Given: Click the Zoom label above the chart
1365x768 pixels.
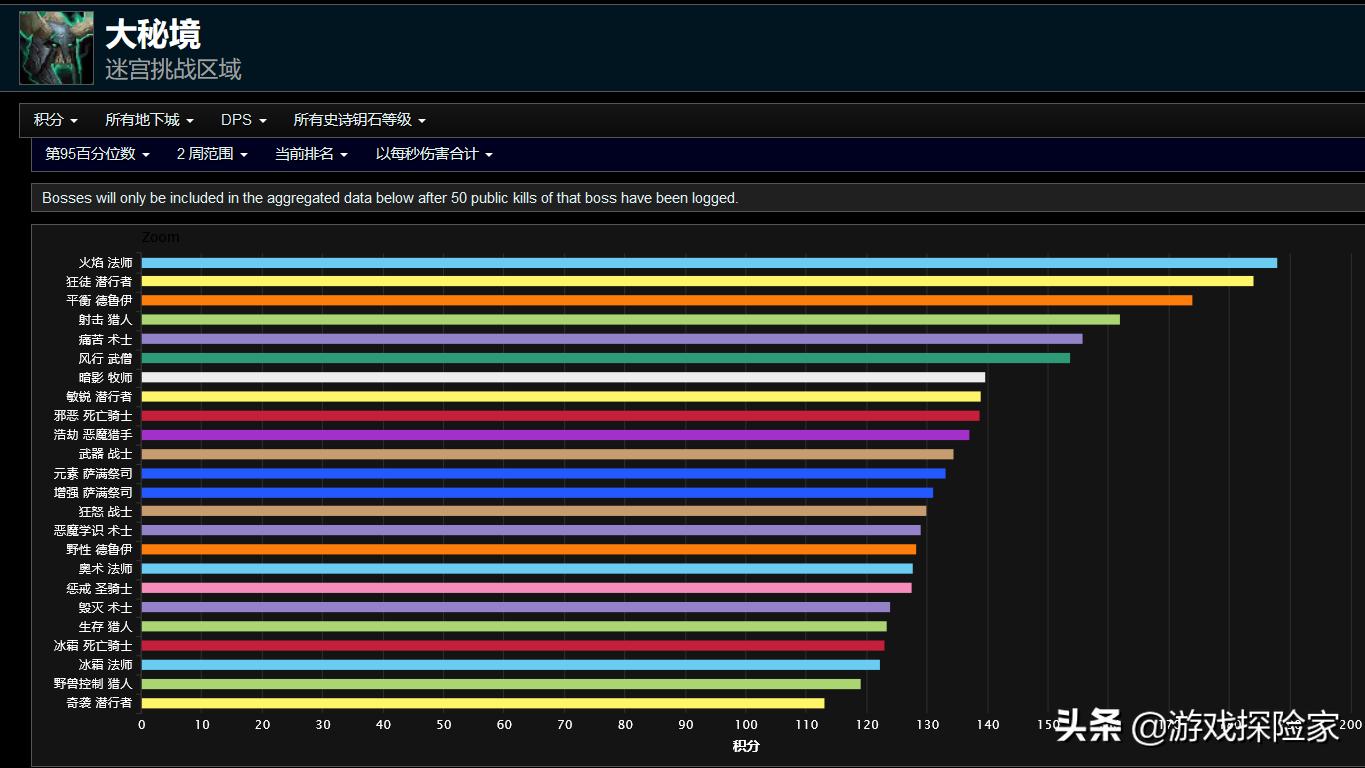Looking at the screenshot, I should click(161, 237).
